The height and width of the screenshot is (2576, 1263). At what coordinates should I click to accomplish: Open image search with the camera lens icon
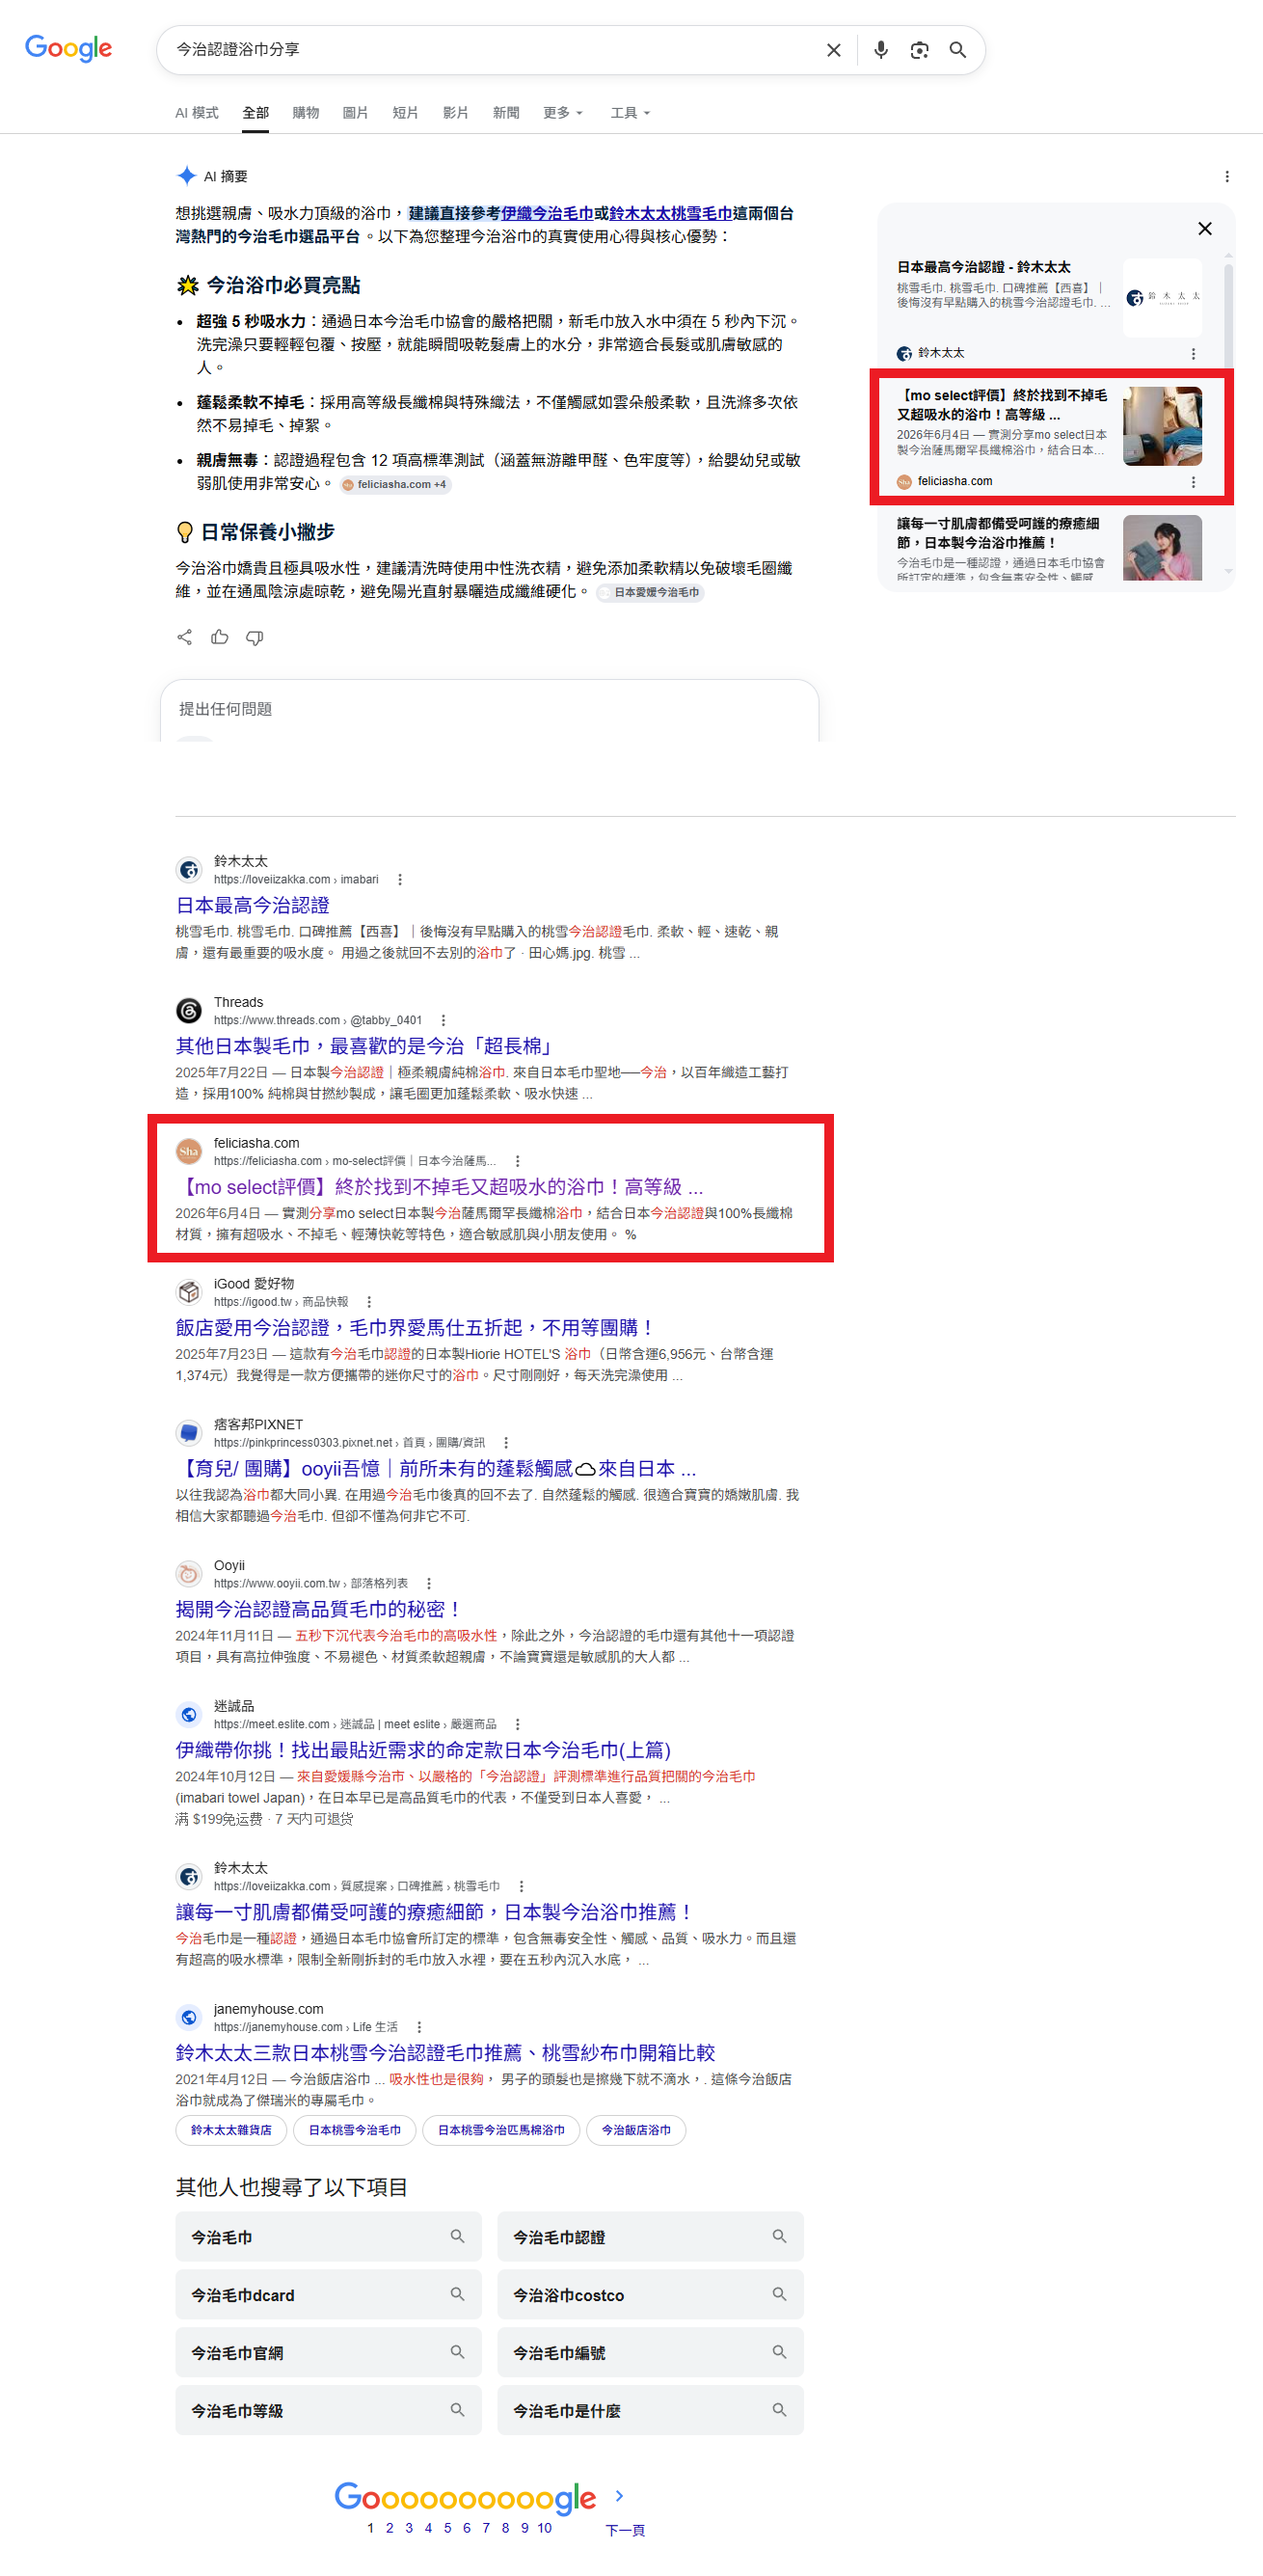point(919,50)
